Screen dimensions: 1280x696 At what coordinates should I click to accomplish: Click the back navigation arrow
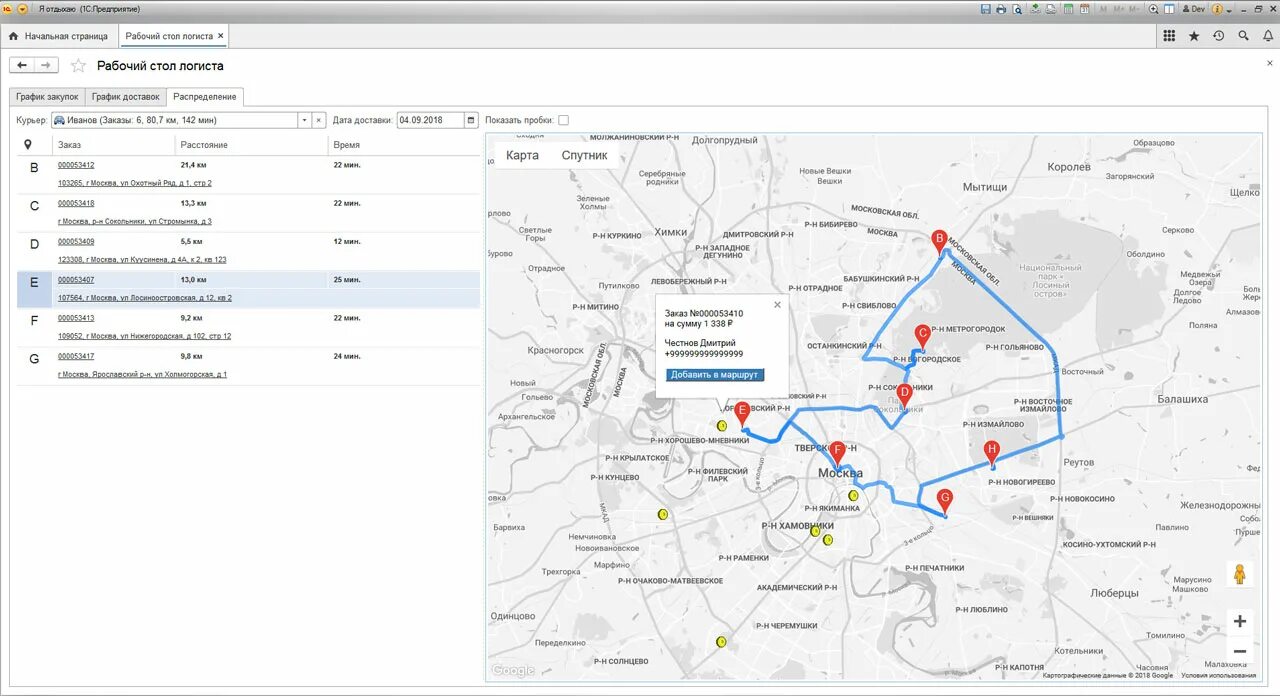(22, 65)
